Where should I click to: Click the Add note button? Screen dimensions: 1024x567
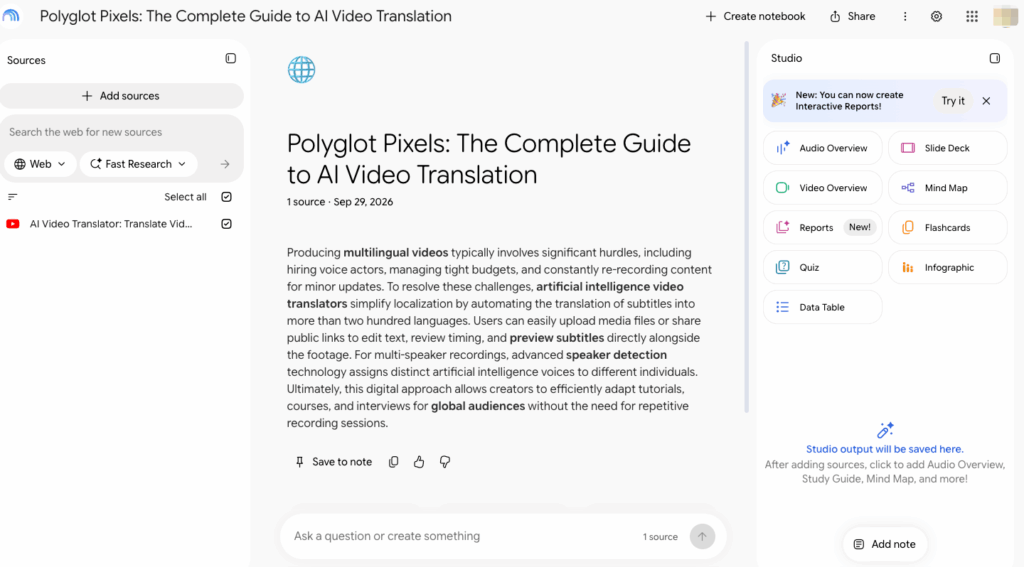coord(885,544)
